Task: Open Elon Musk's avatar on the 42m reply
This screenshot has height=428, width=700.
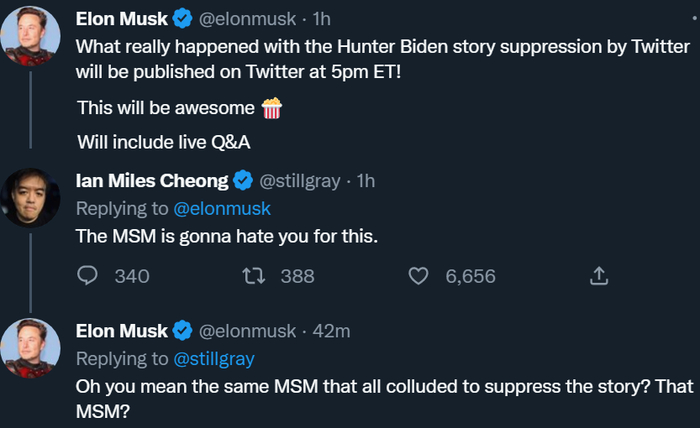Action: (x=33, y=348)
